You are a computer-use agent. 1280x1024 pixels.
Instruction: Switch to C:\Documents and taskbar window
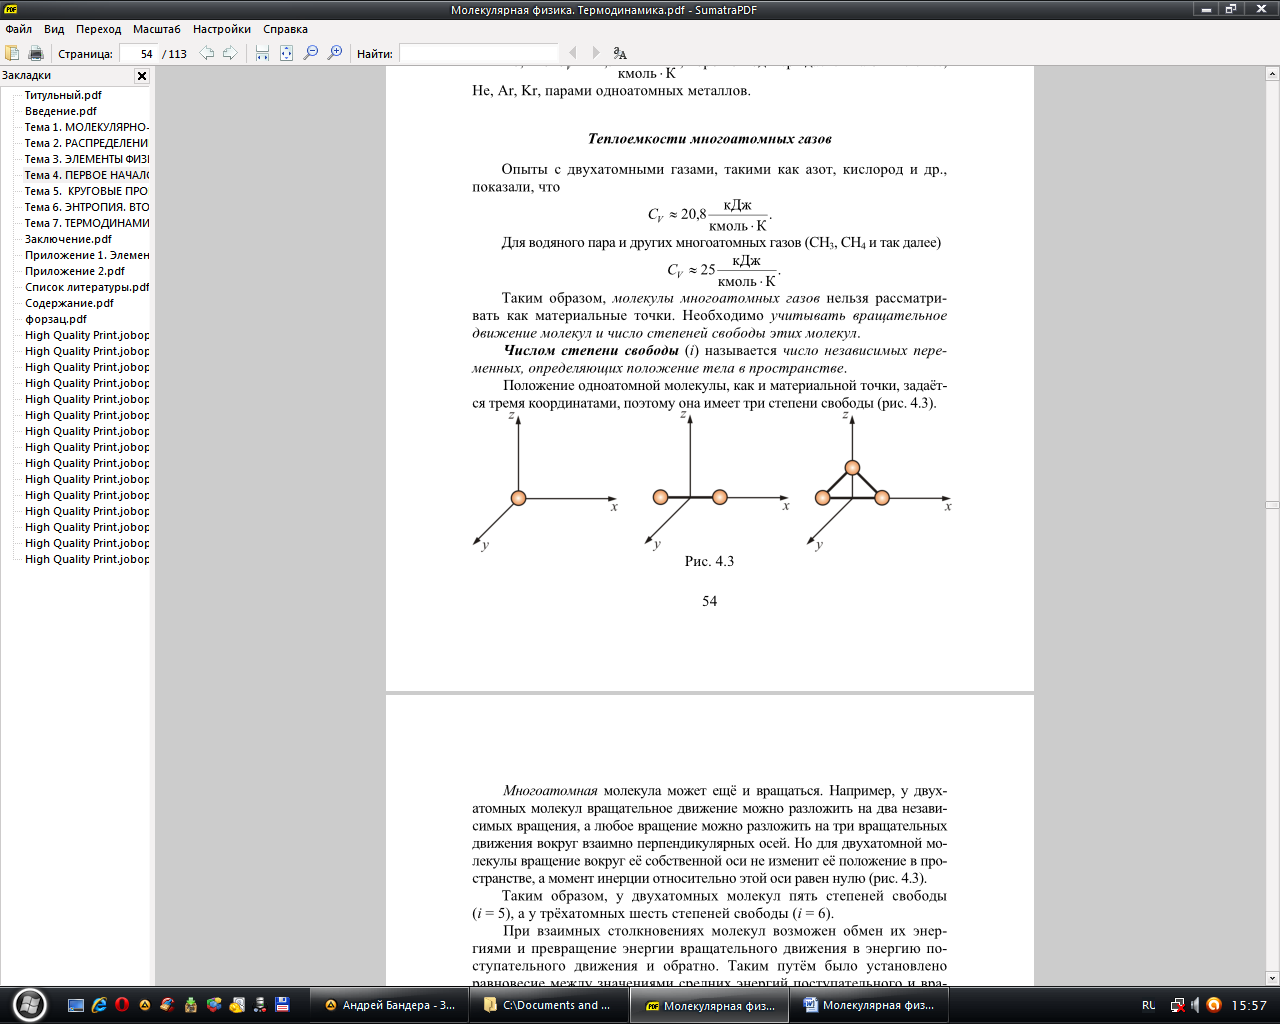click(x=549, y=1005)
